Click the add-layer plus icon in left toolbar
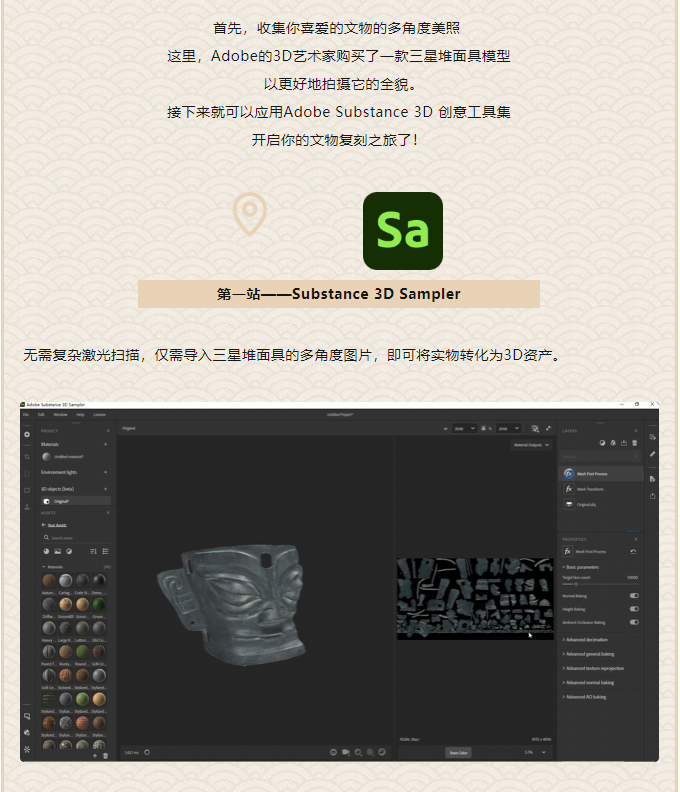680x792 pixels. 27,434
